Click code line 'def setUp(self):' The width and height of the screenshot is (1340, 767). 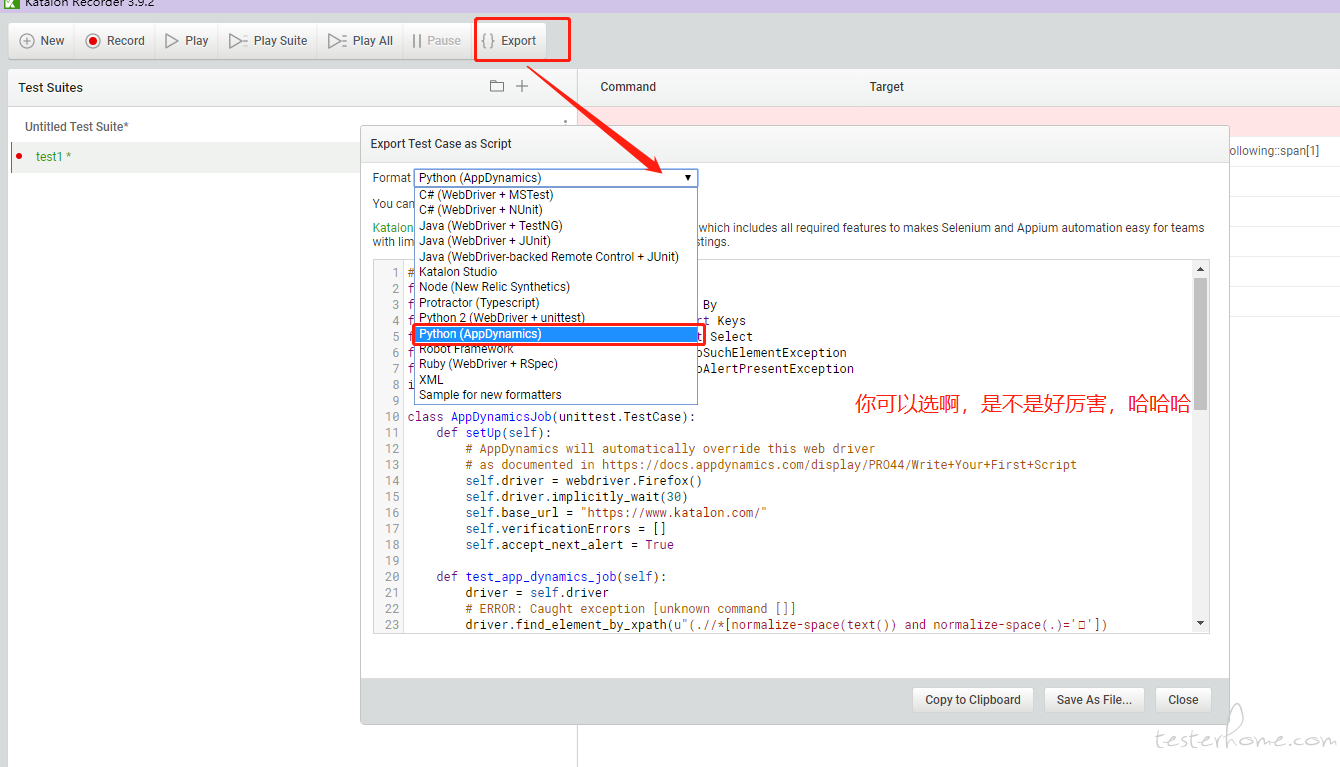pos(493,433)
